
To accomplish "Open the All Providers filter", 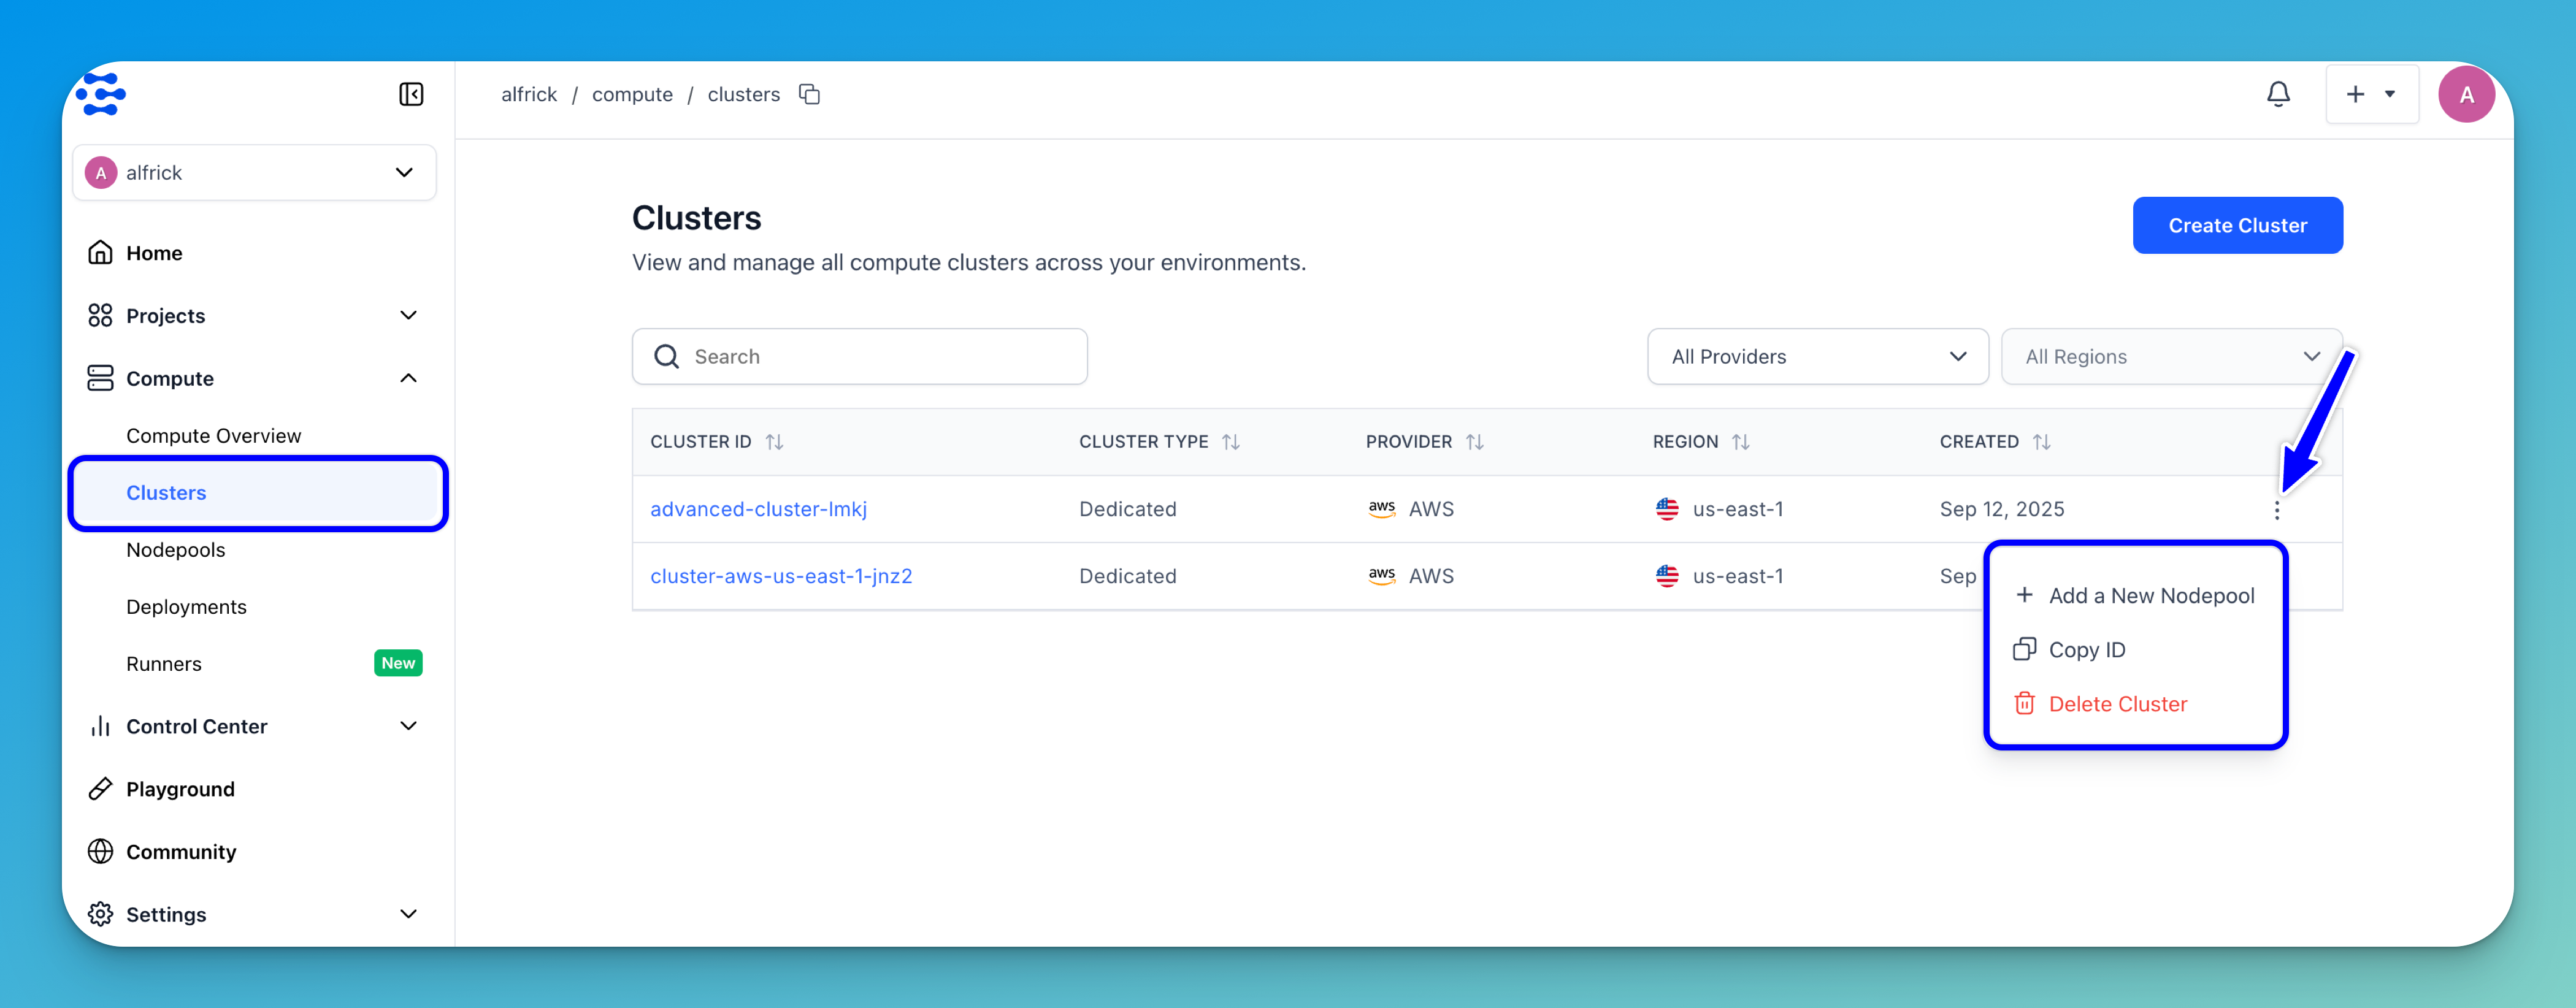I will 1817,357.
